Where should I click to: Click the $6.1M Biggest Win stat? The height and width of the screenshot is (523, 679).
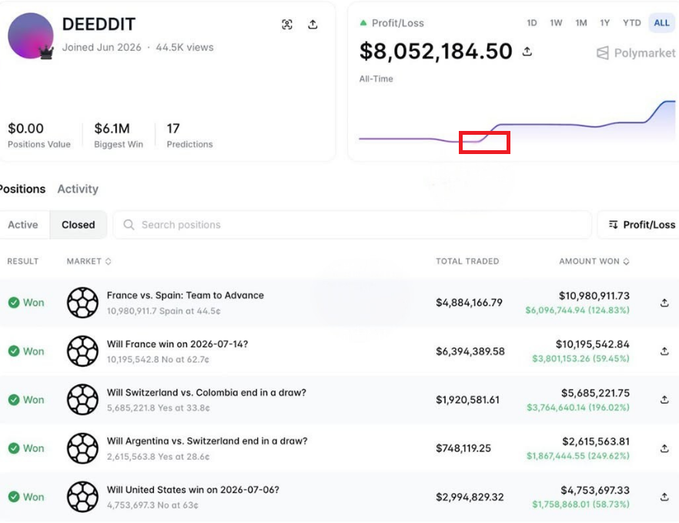pos(118,135)
